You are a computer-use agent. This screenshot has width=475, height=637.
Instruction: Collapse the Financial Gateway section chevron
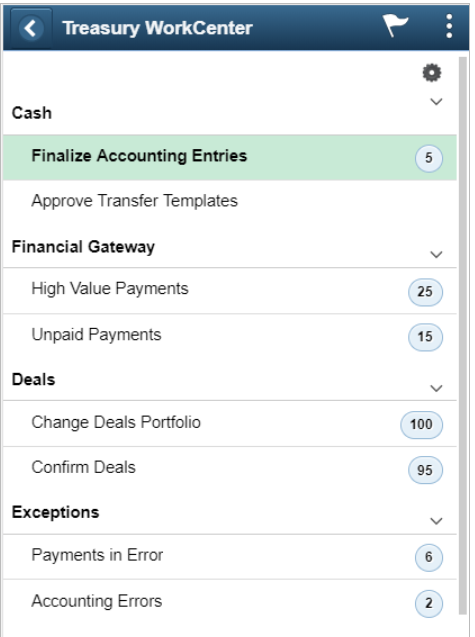(x=436, y=255)
